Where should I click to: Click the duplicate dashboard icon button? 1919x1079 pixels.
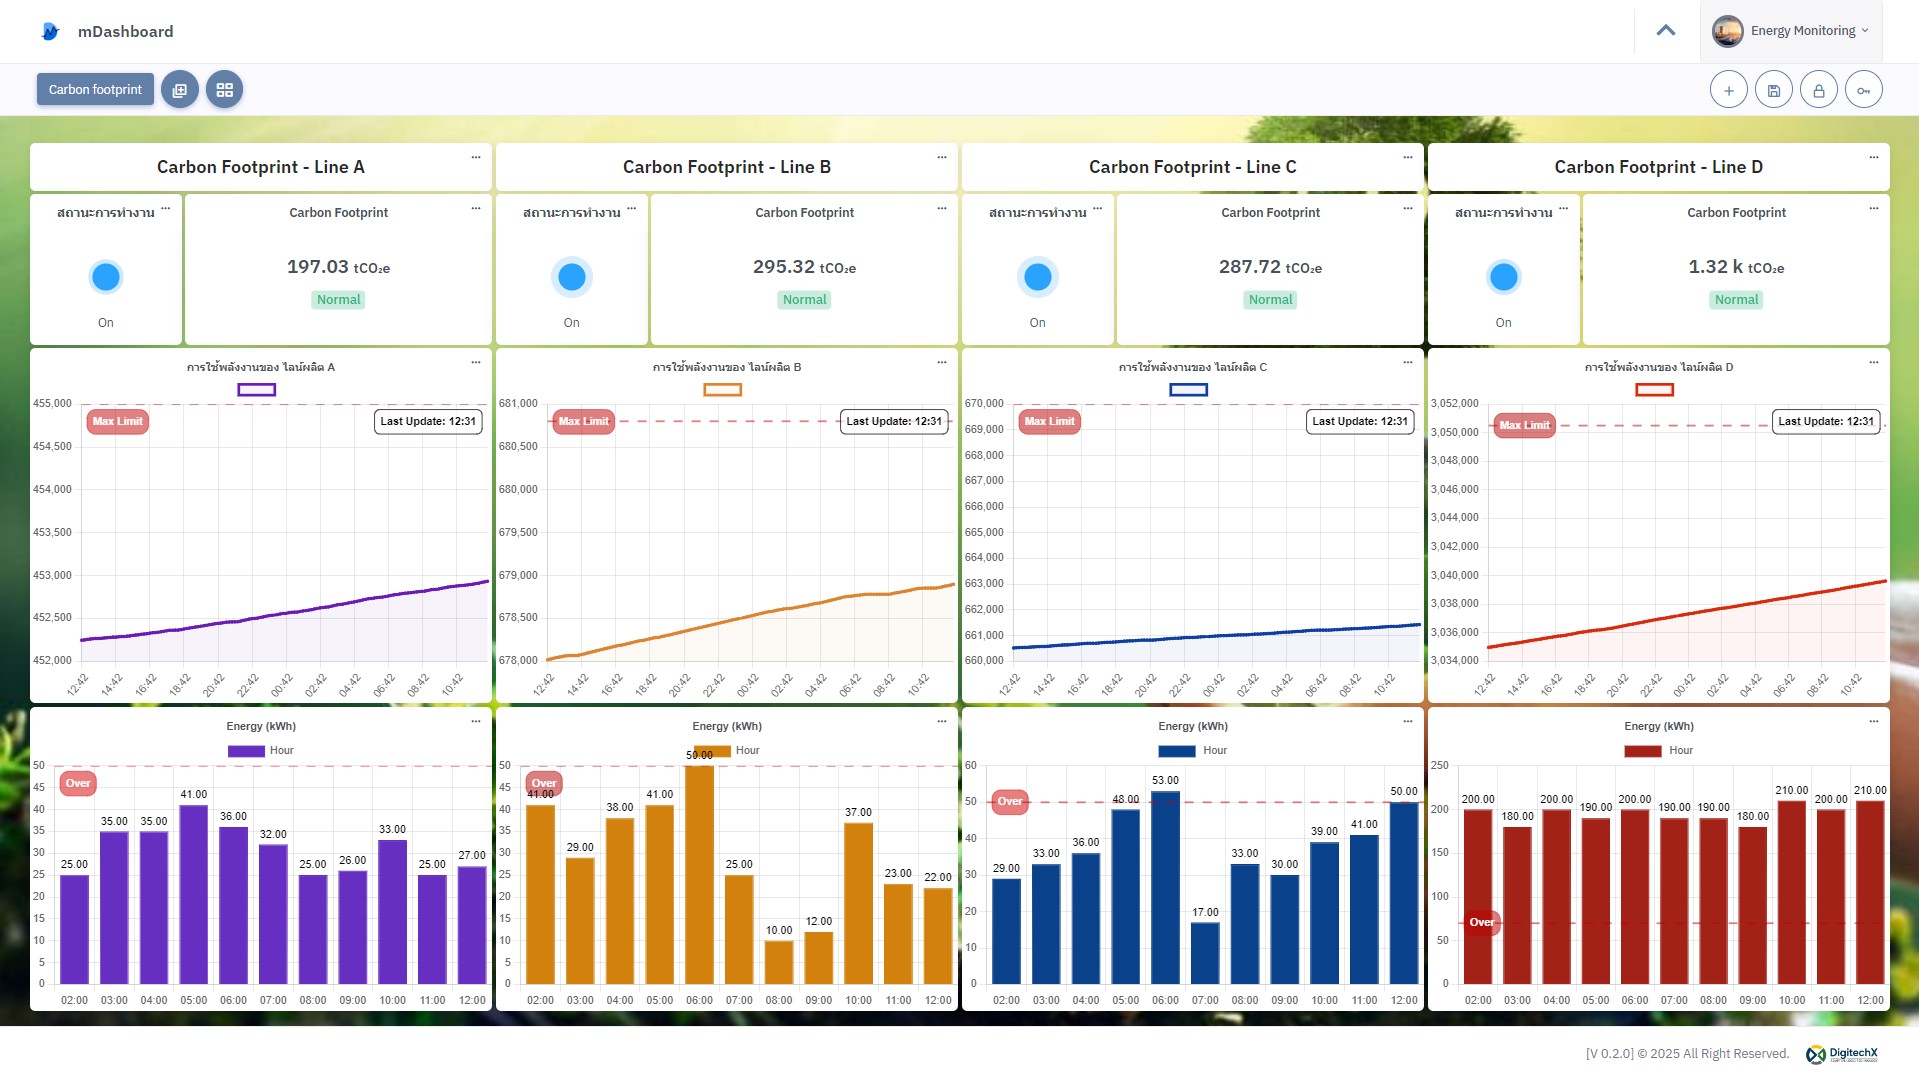[180, 90]
